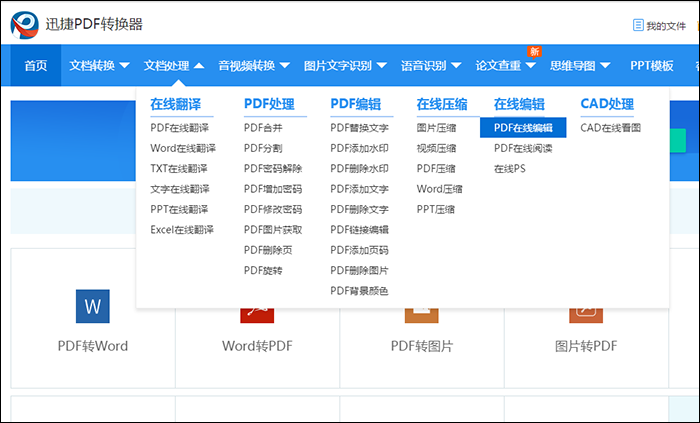This screenshot has height=423, width=700.
Task: Click the 在线压缩 column heading
Action: tap(442, 104)
